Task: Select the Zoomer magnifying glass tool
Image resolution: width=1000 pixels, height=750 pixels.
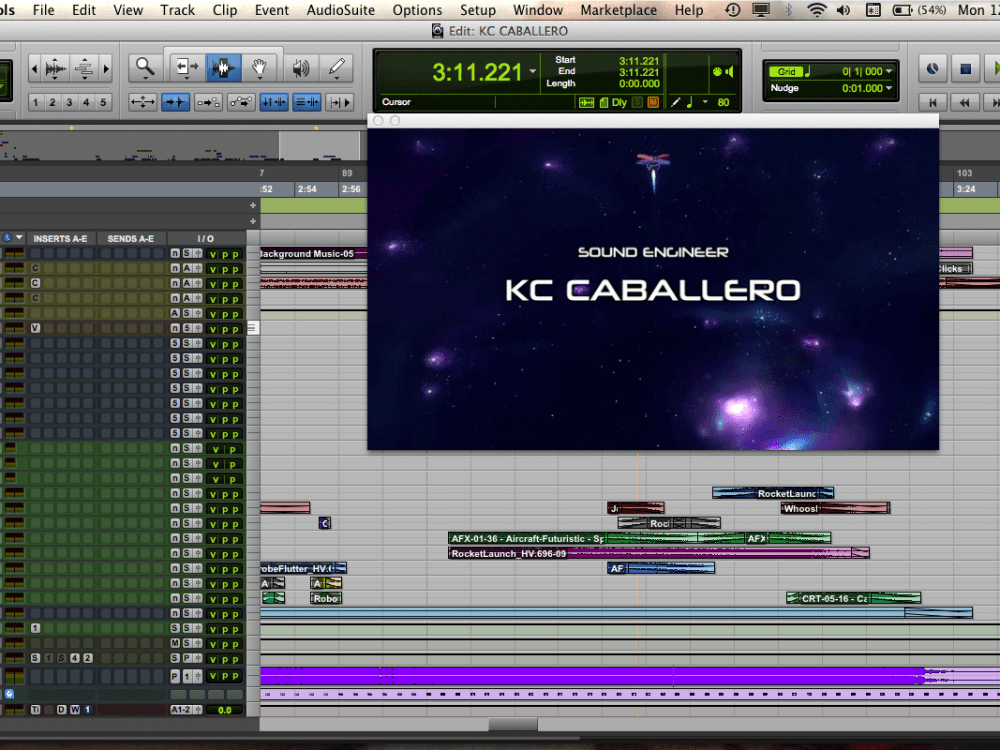Action: point(145,67)
